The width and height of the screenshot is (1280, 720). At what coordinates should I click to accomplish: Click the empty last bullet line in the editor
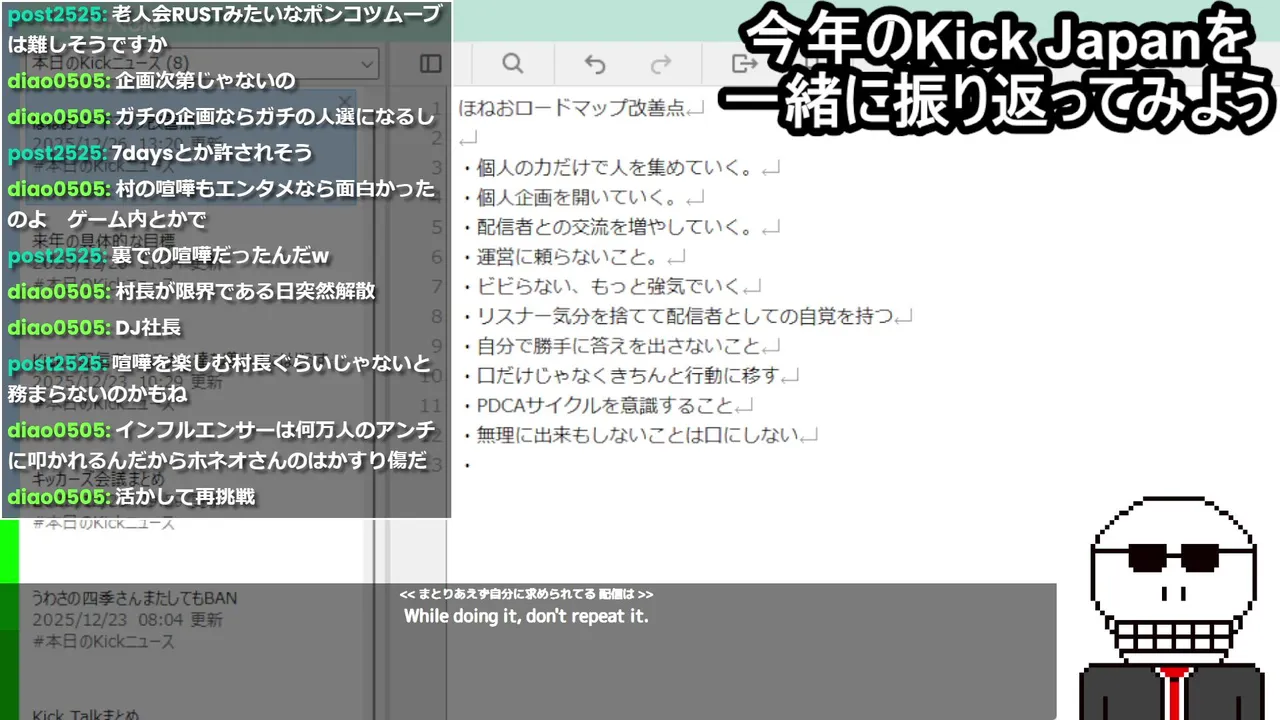467,464
